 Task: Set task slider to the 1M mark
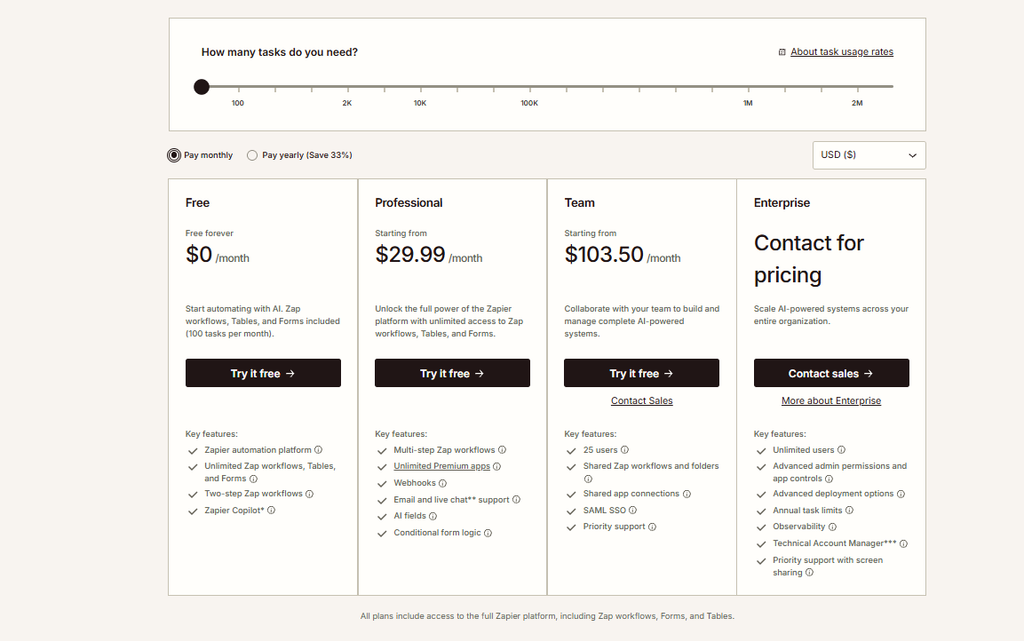coord(748,87)
